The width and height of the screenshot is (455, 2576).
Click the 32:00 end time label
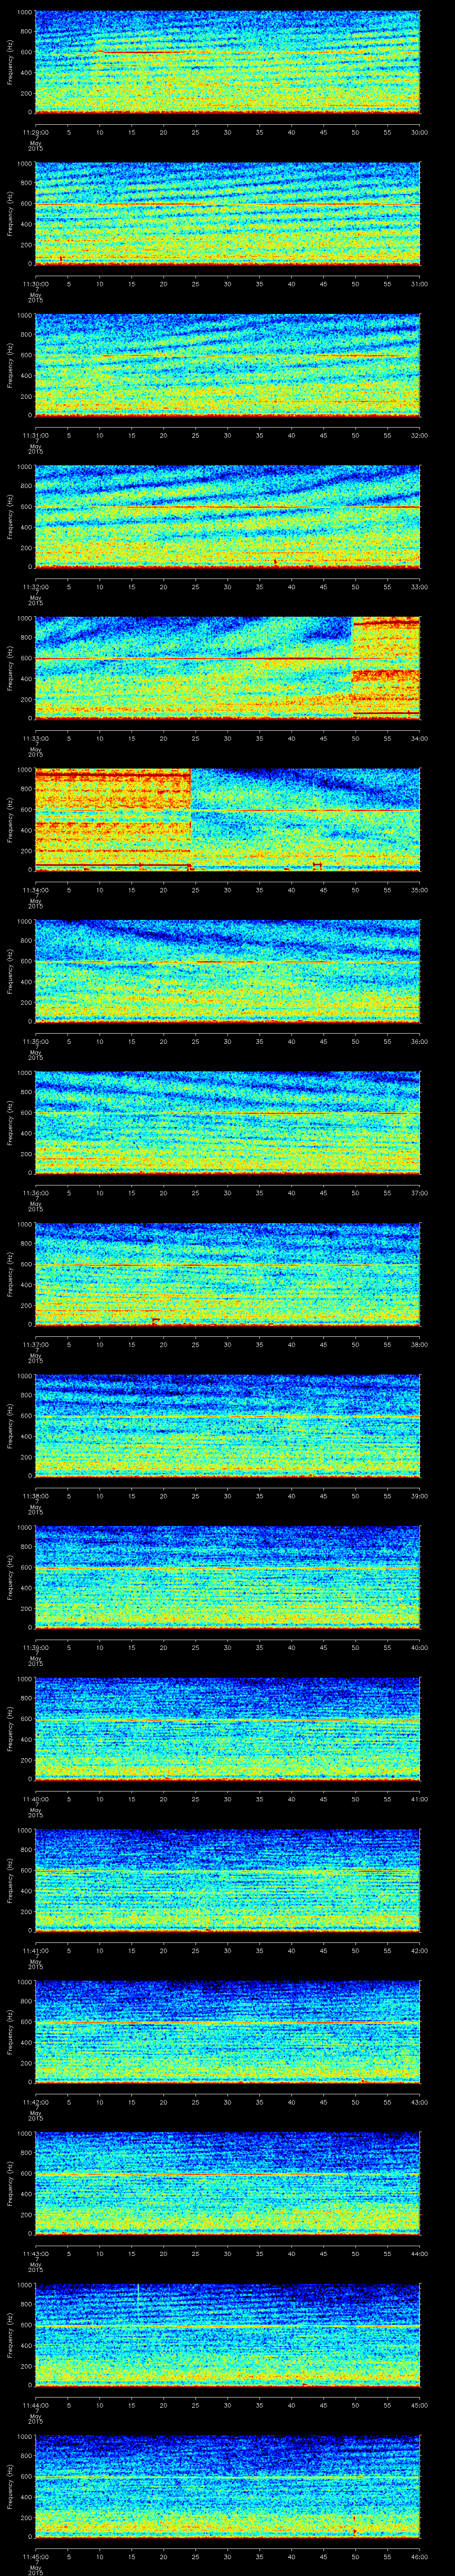point(419,435)
